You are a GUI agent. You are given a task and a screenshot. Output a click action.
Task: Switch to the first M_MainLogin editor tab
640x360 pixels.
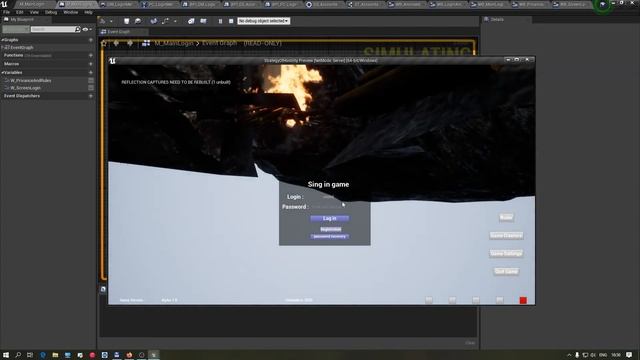[x=33, y=4]
